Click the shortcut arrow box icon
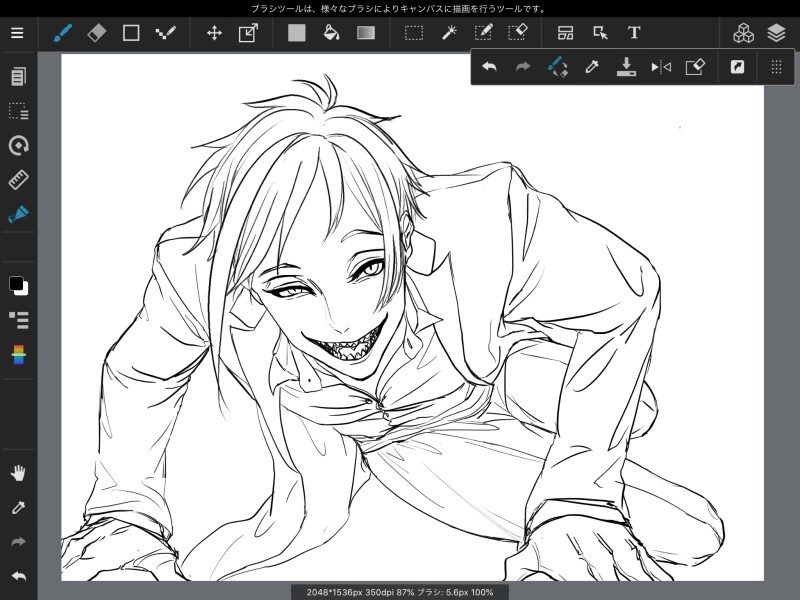The height and width of the screenshot is (600, 800). 737,67
